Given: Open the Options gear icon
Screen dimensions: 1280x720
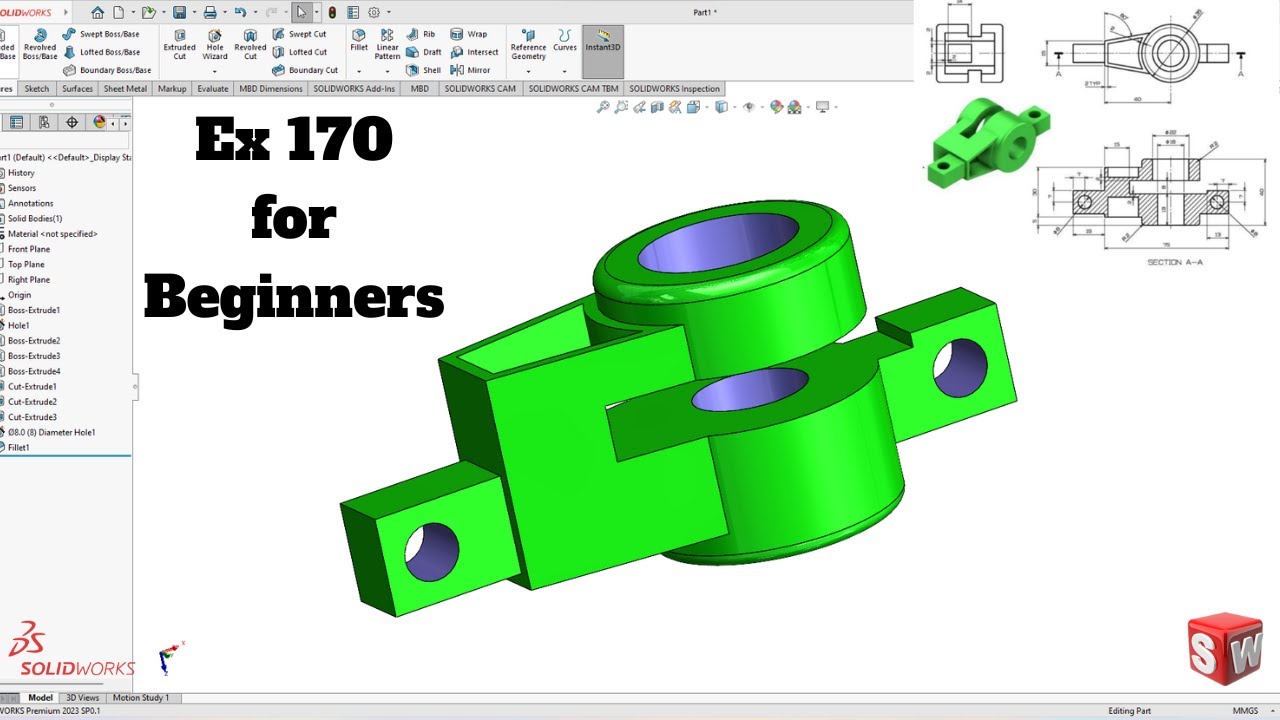Looking at the screenshot, I should point(374,13).
